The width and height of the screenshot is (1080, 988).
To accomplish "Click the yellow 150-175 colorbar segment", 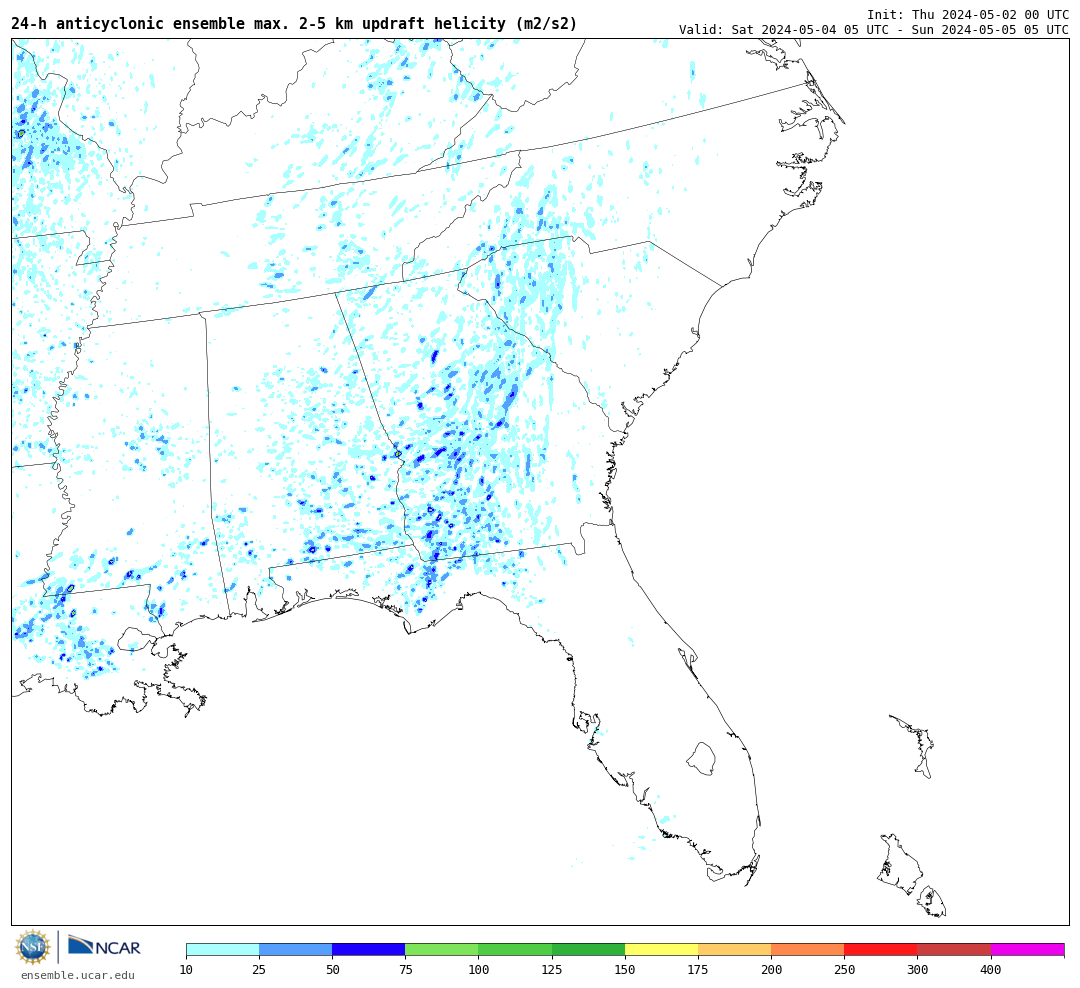I will [x=661, y=949].
